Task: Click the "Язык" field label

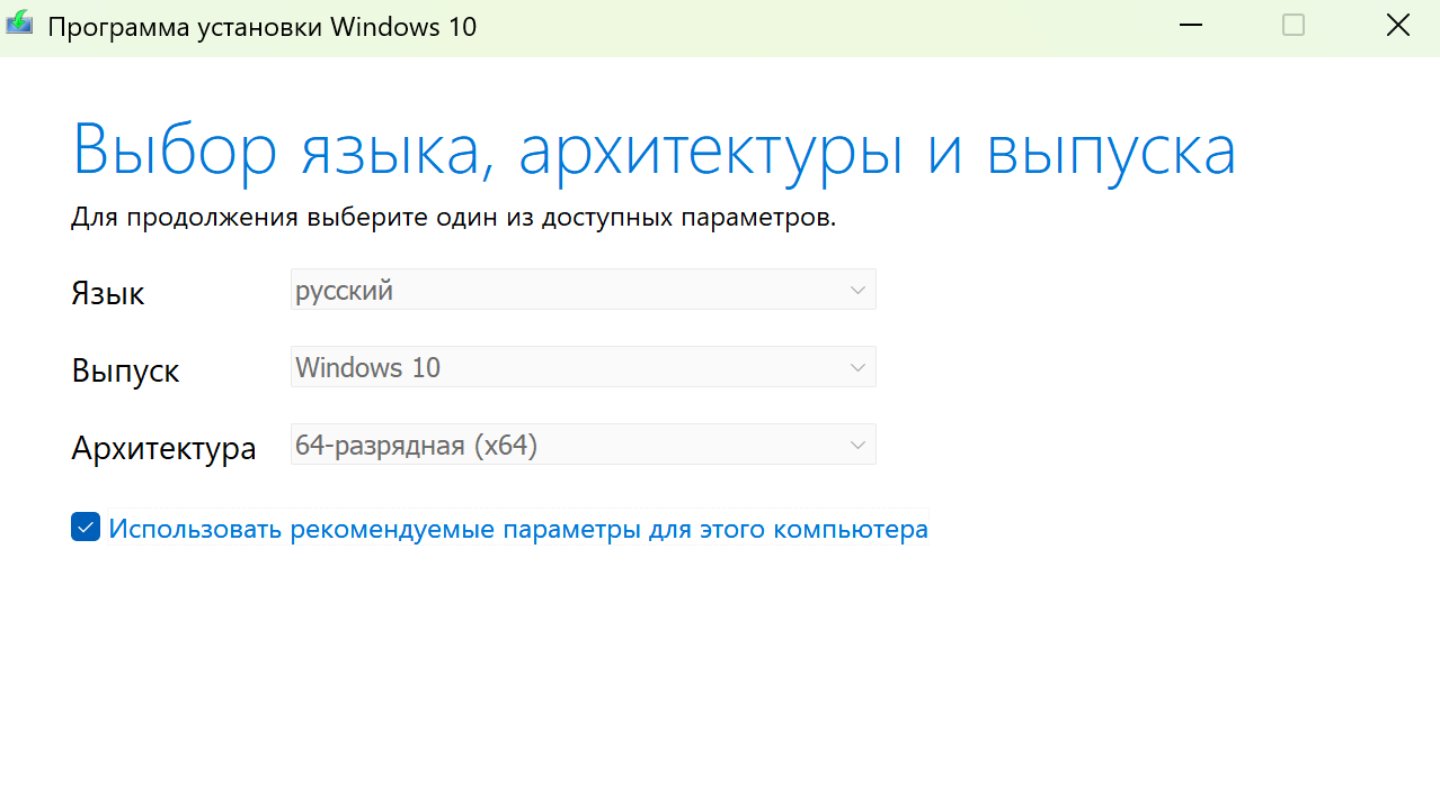Action: [108, 293]
